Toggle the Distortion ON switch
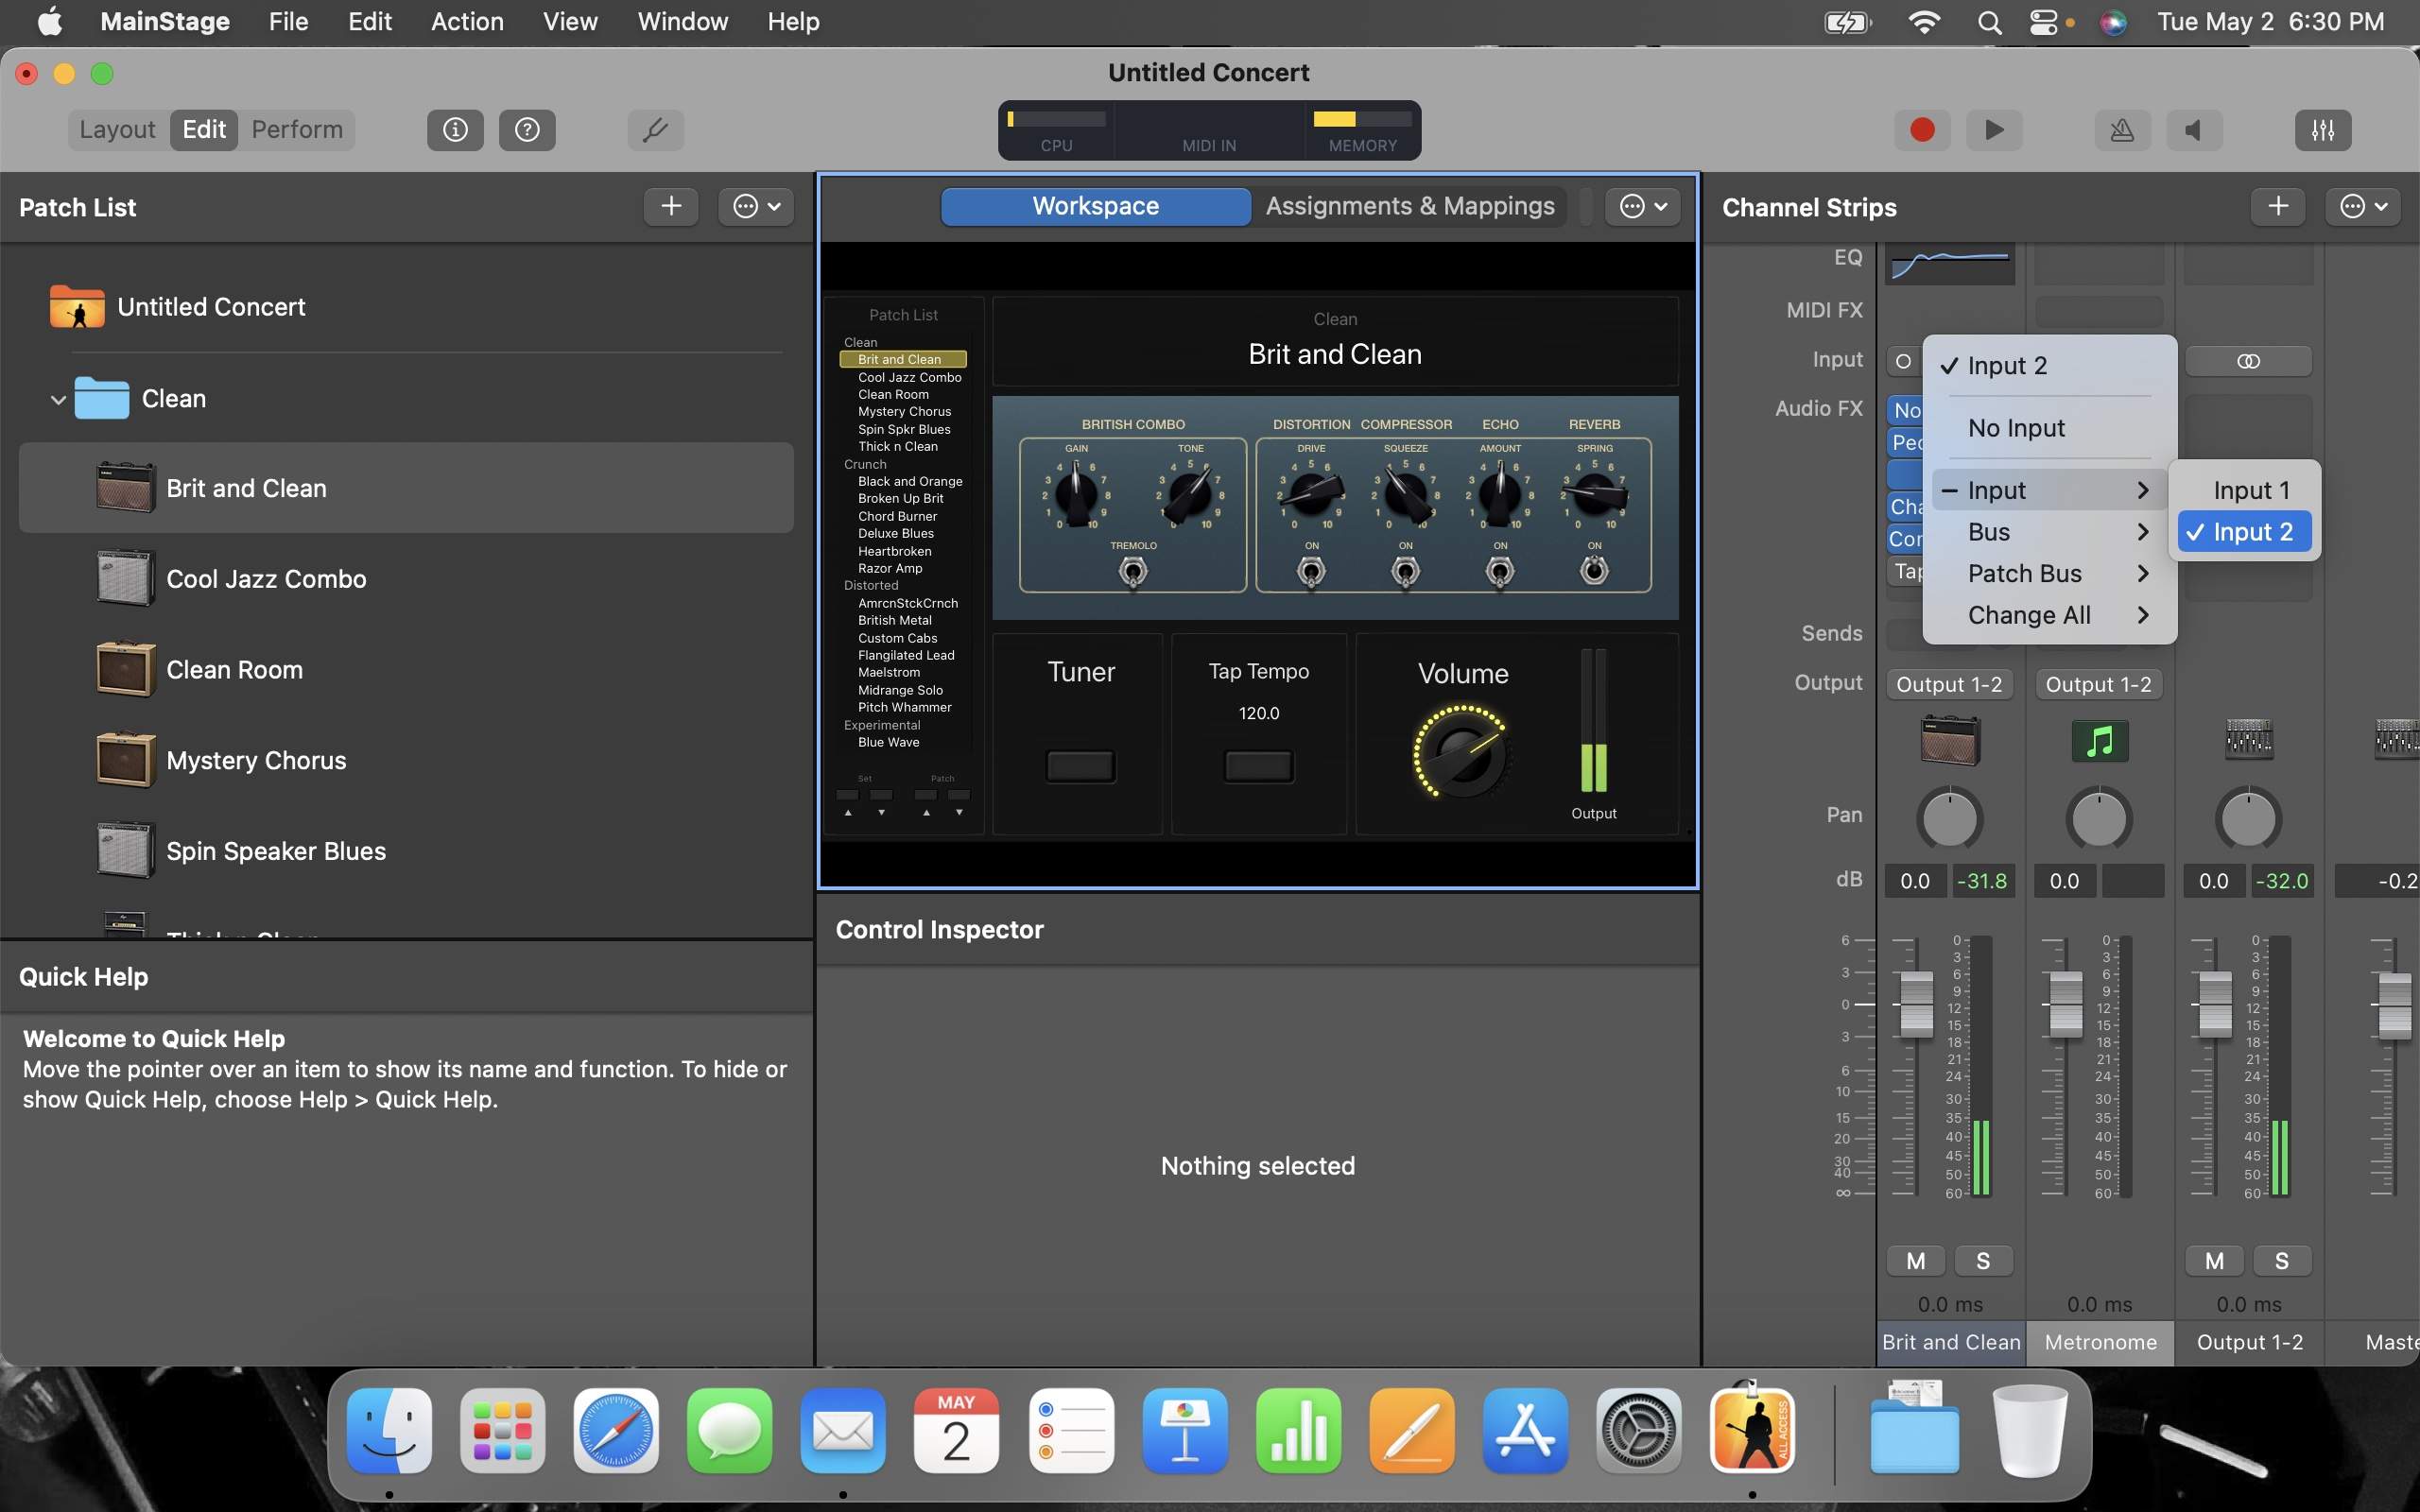The height and width of the screenshot is (1512, 2420). tap(1311, 572)
